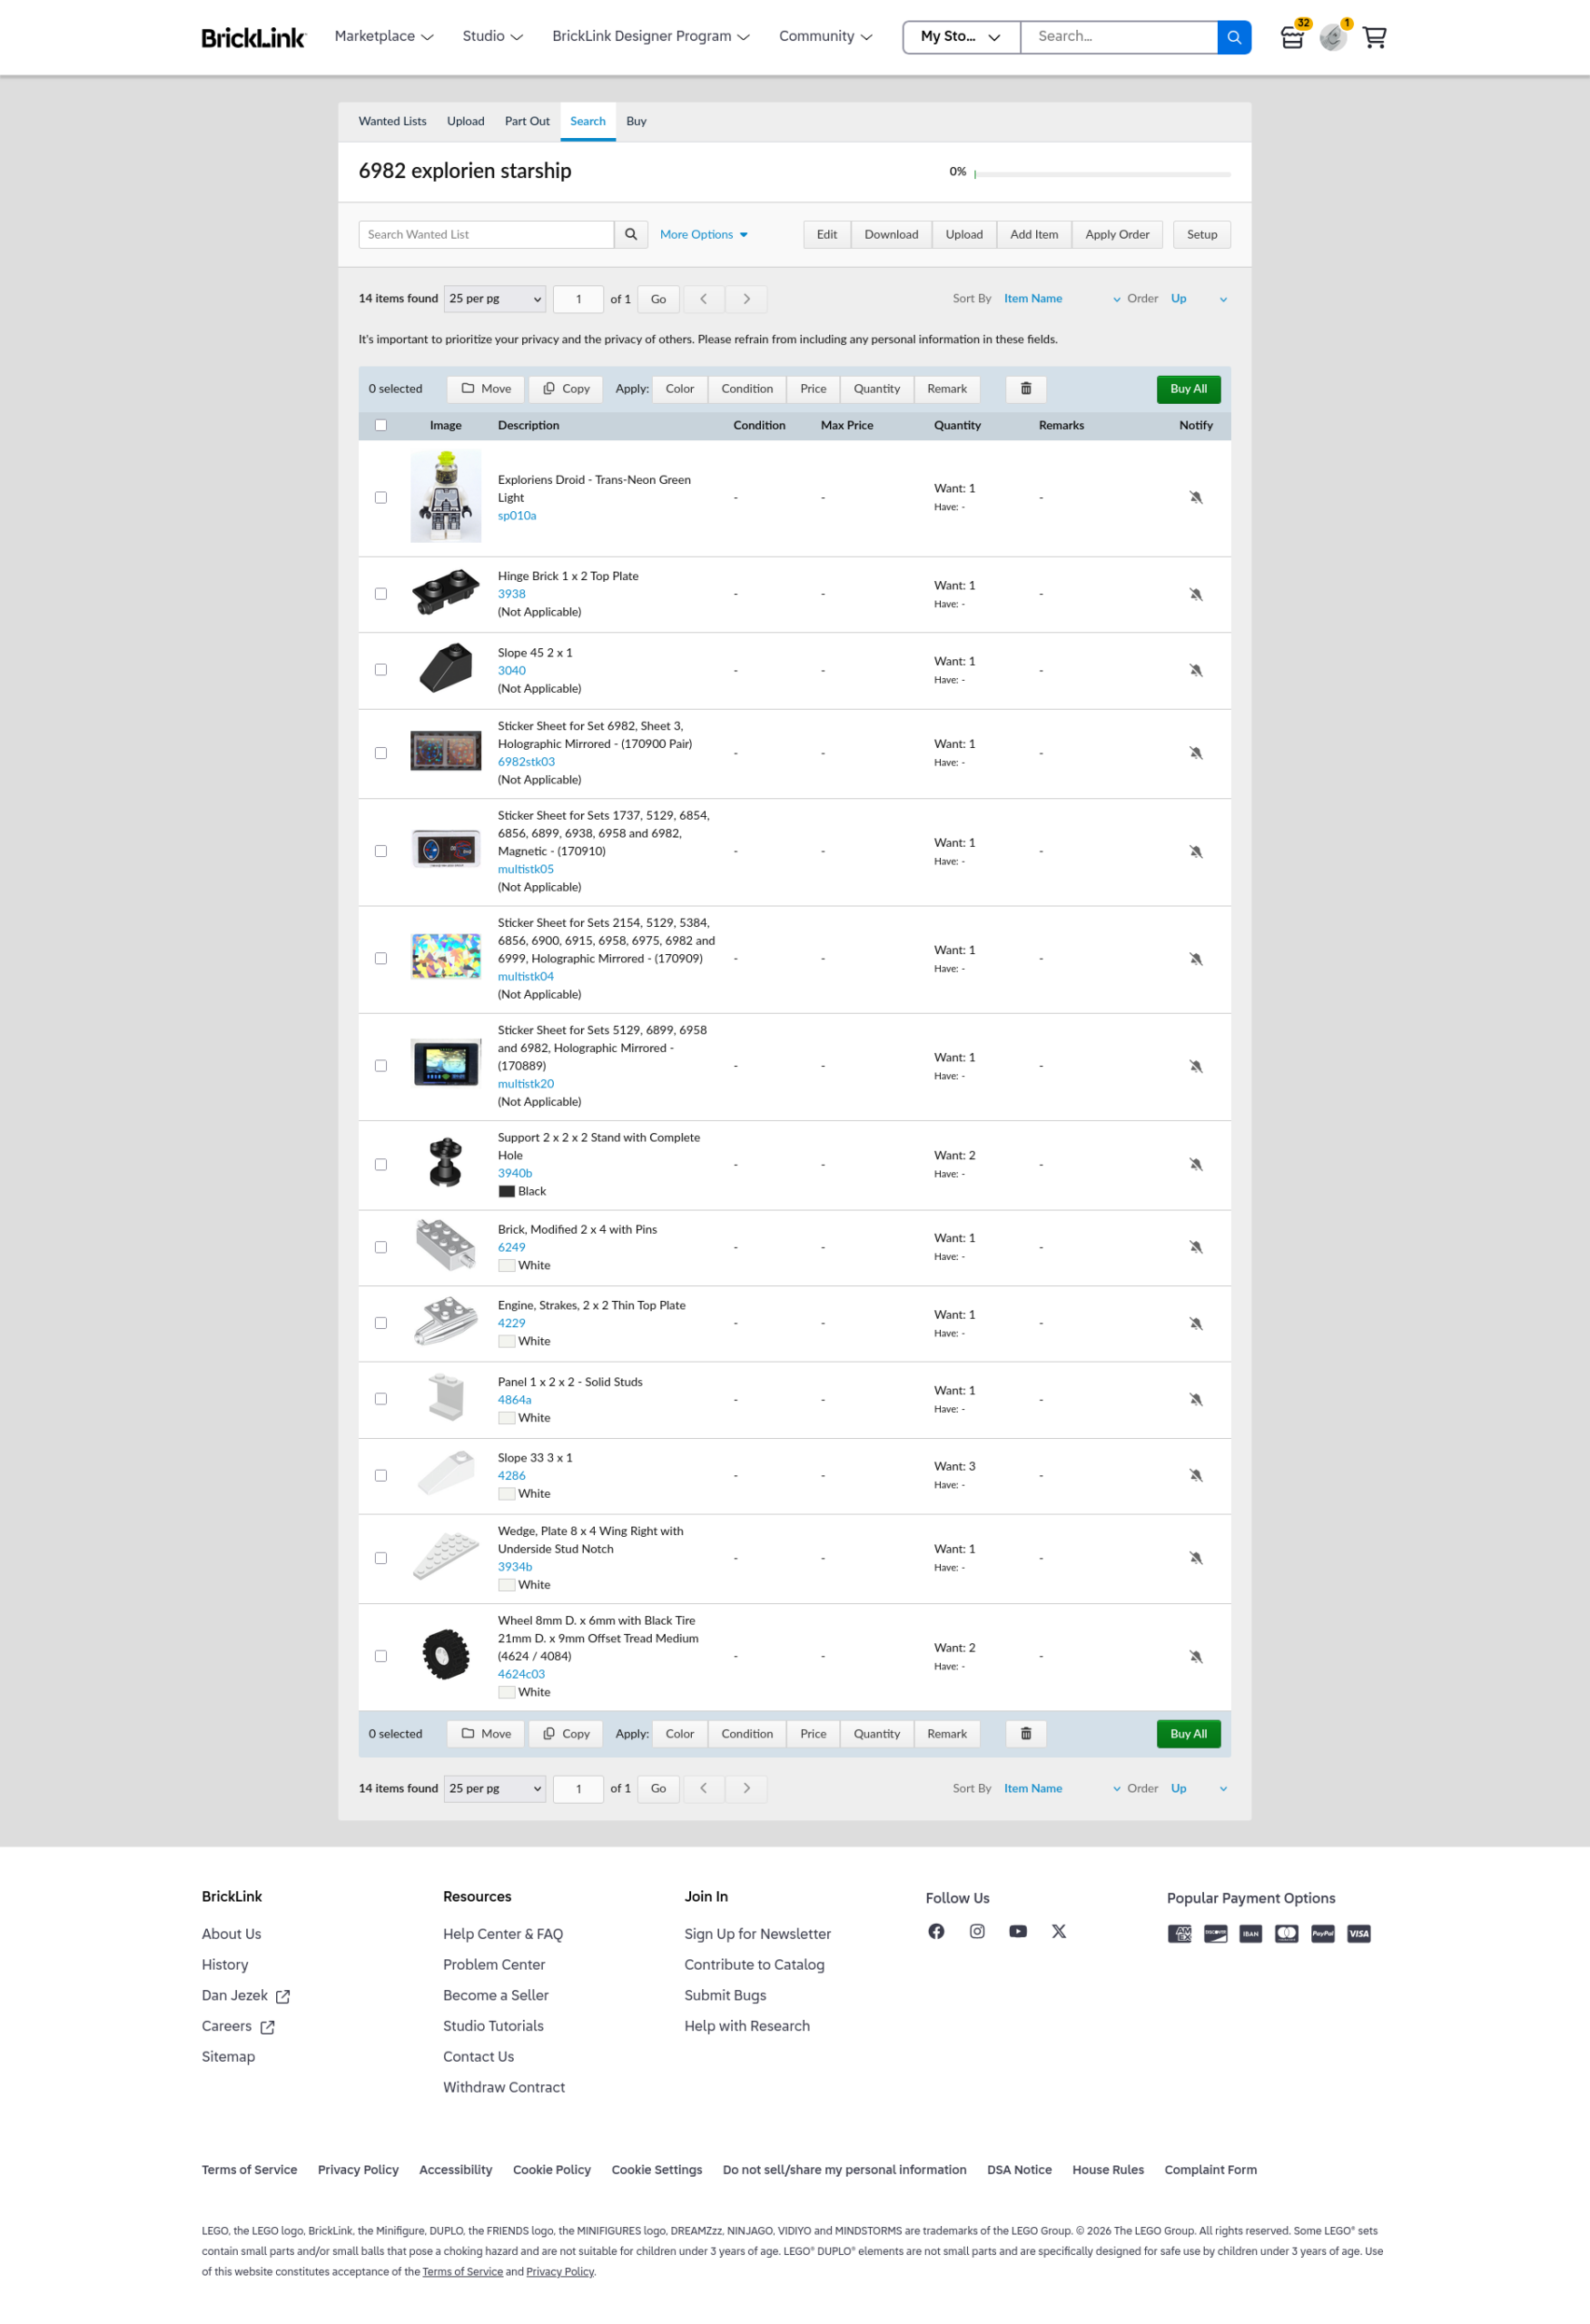Check the Slope 45 2 x 1 row
This screenshot has height=2324, width=1590.
pyautogui.click(x=381, y=670)
